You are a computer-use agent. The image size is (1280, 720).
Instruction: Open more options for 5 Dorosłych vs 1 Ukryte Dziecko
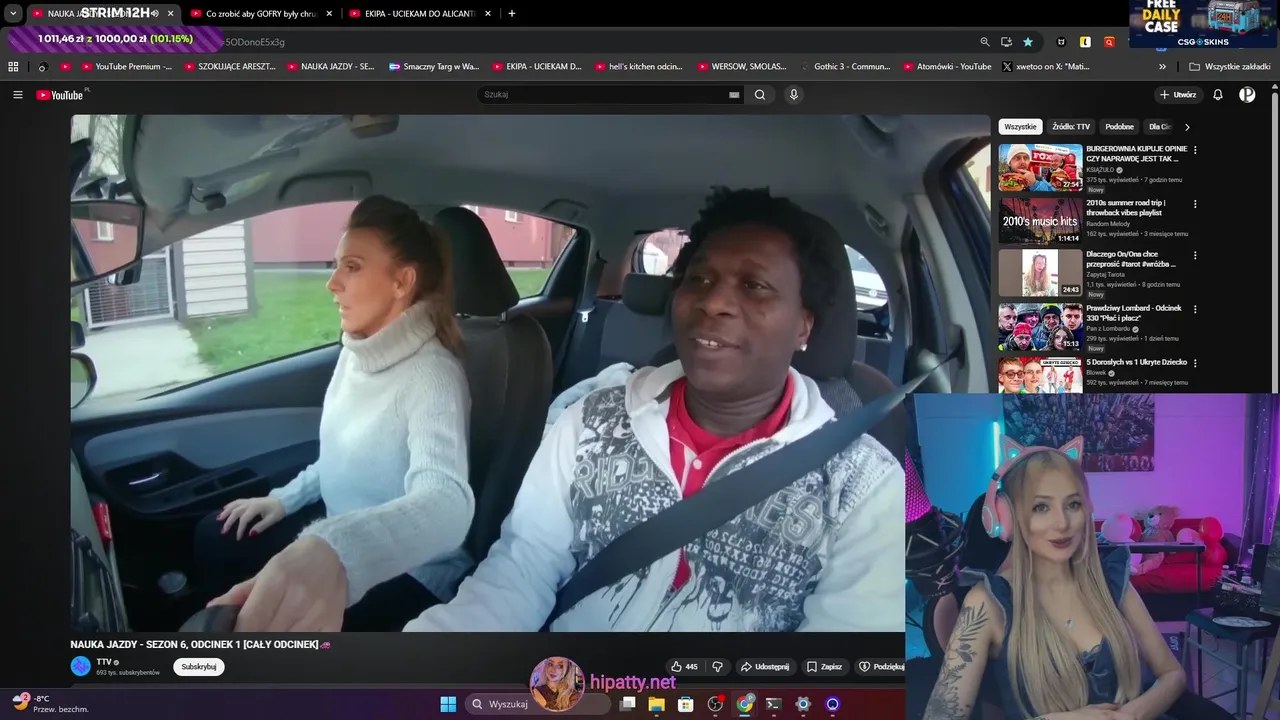1195,363
